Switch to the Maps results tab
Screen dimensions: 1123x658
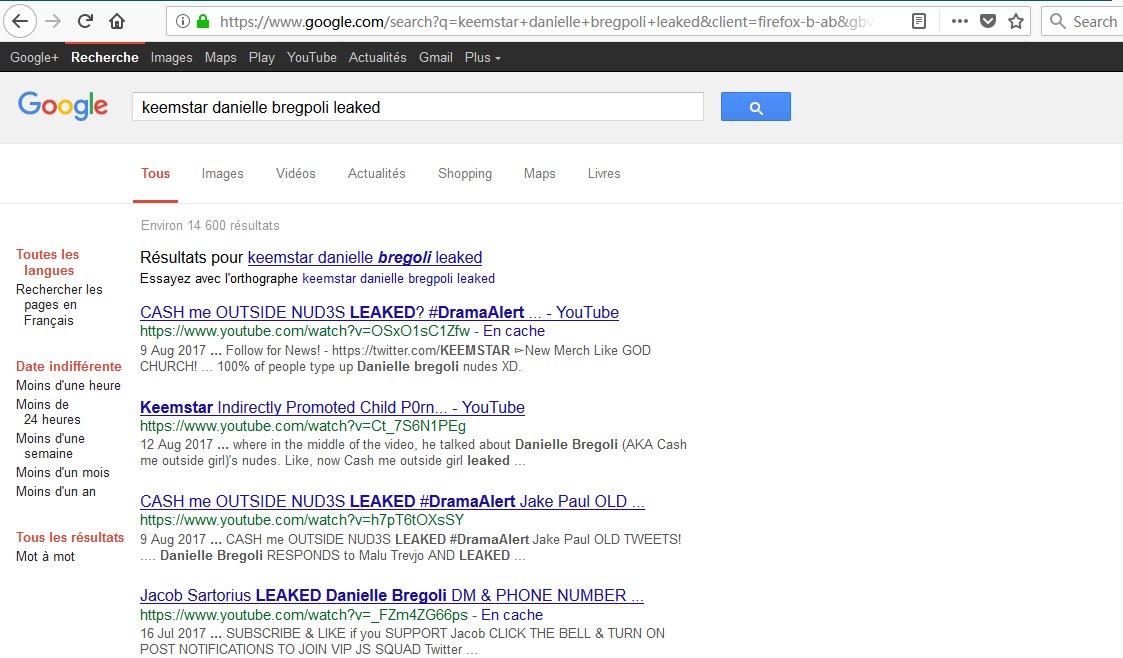(539, 173)
